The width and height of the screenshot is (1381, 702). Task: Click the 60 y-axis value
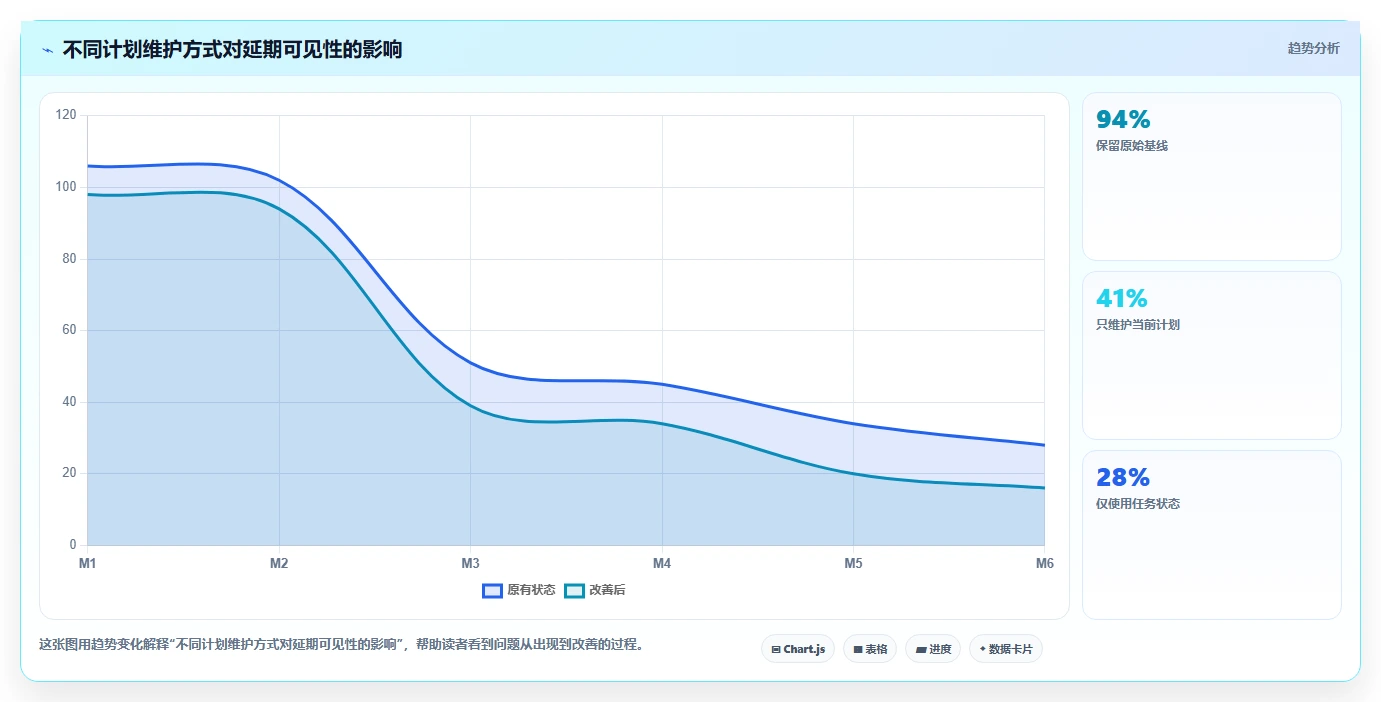(69, 330)
